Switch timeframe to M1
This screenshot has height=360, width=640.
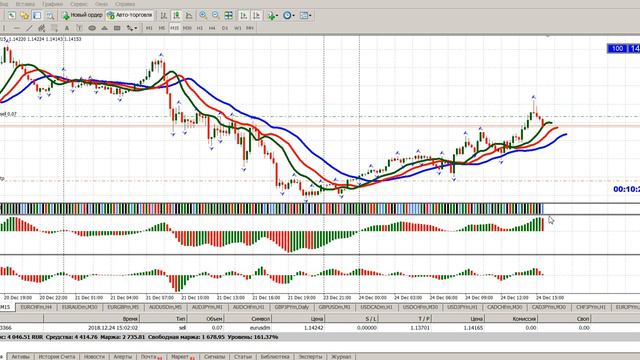point(149,28)
